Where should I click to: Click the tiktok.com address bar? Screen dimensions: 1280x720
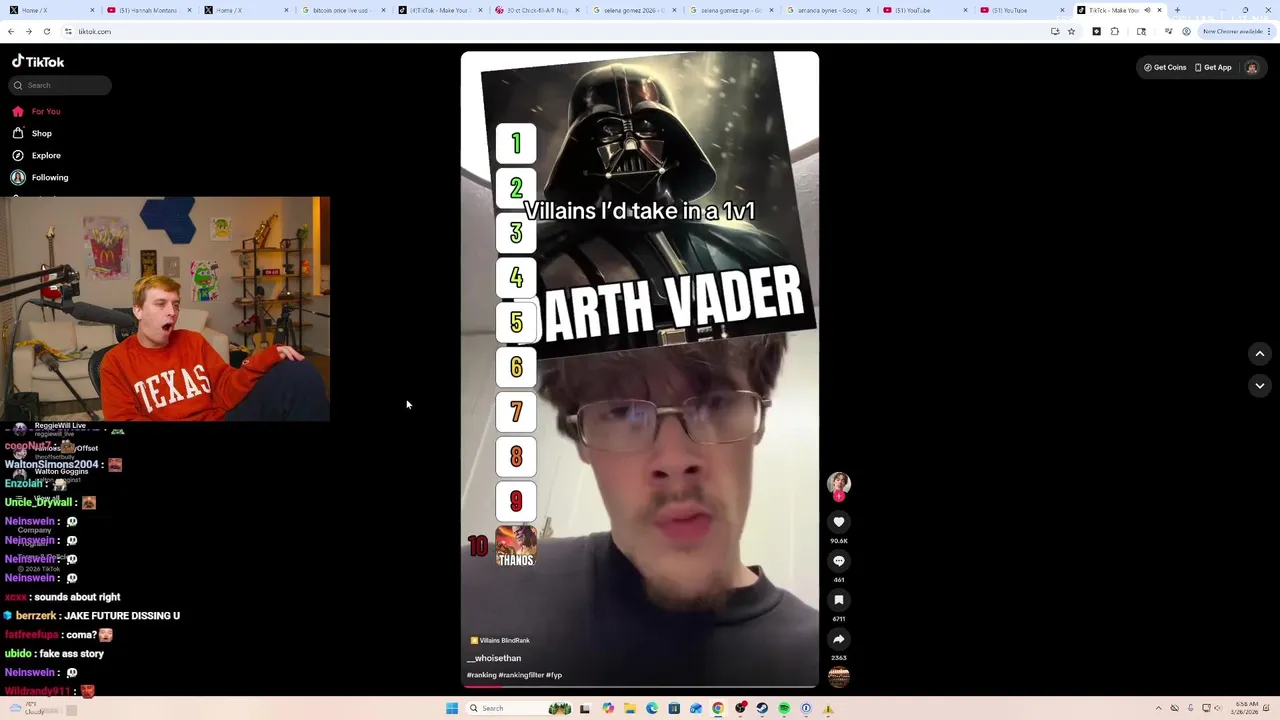tap(560, 31)
